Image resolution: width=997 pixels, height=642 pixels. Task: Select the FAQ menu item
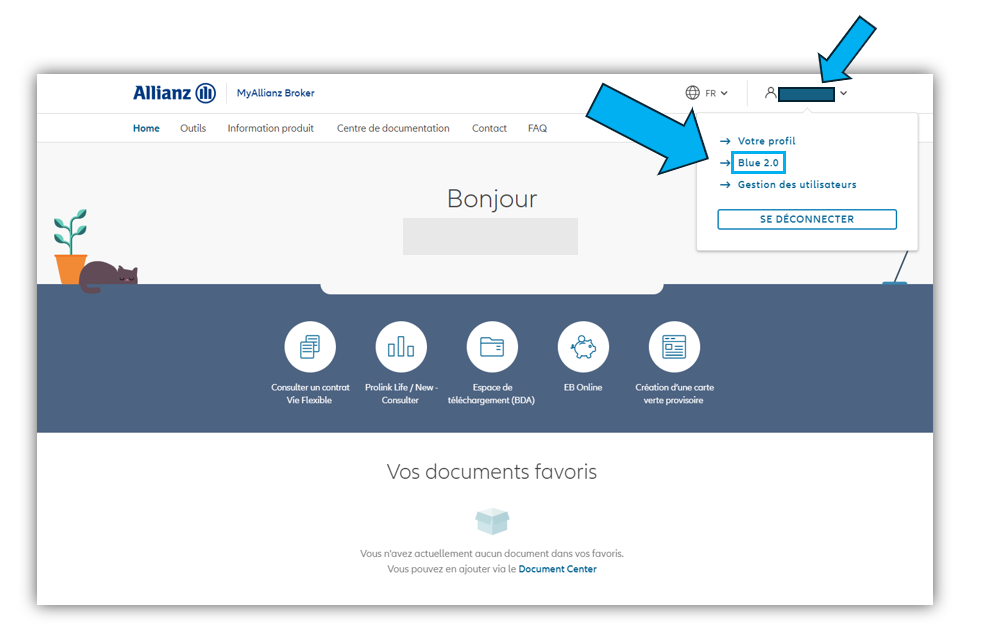(537, 128)
